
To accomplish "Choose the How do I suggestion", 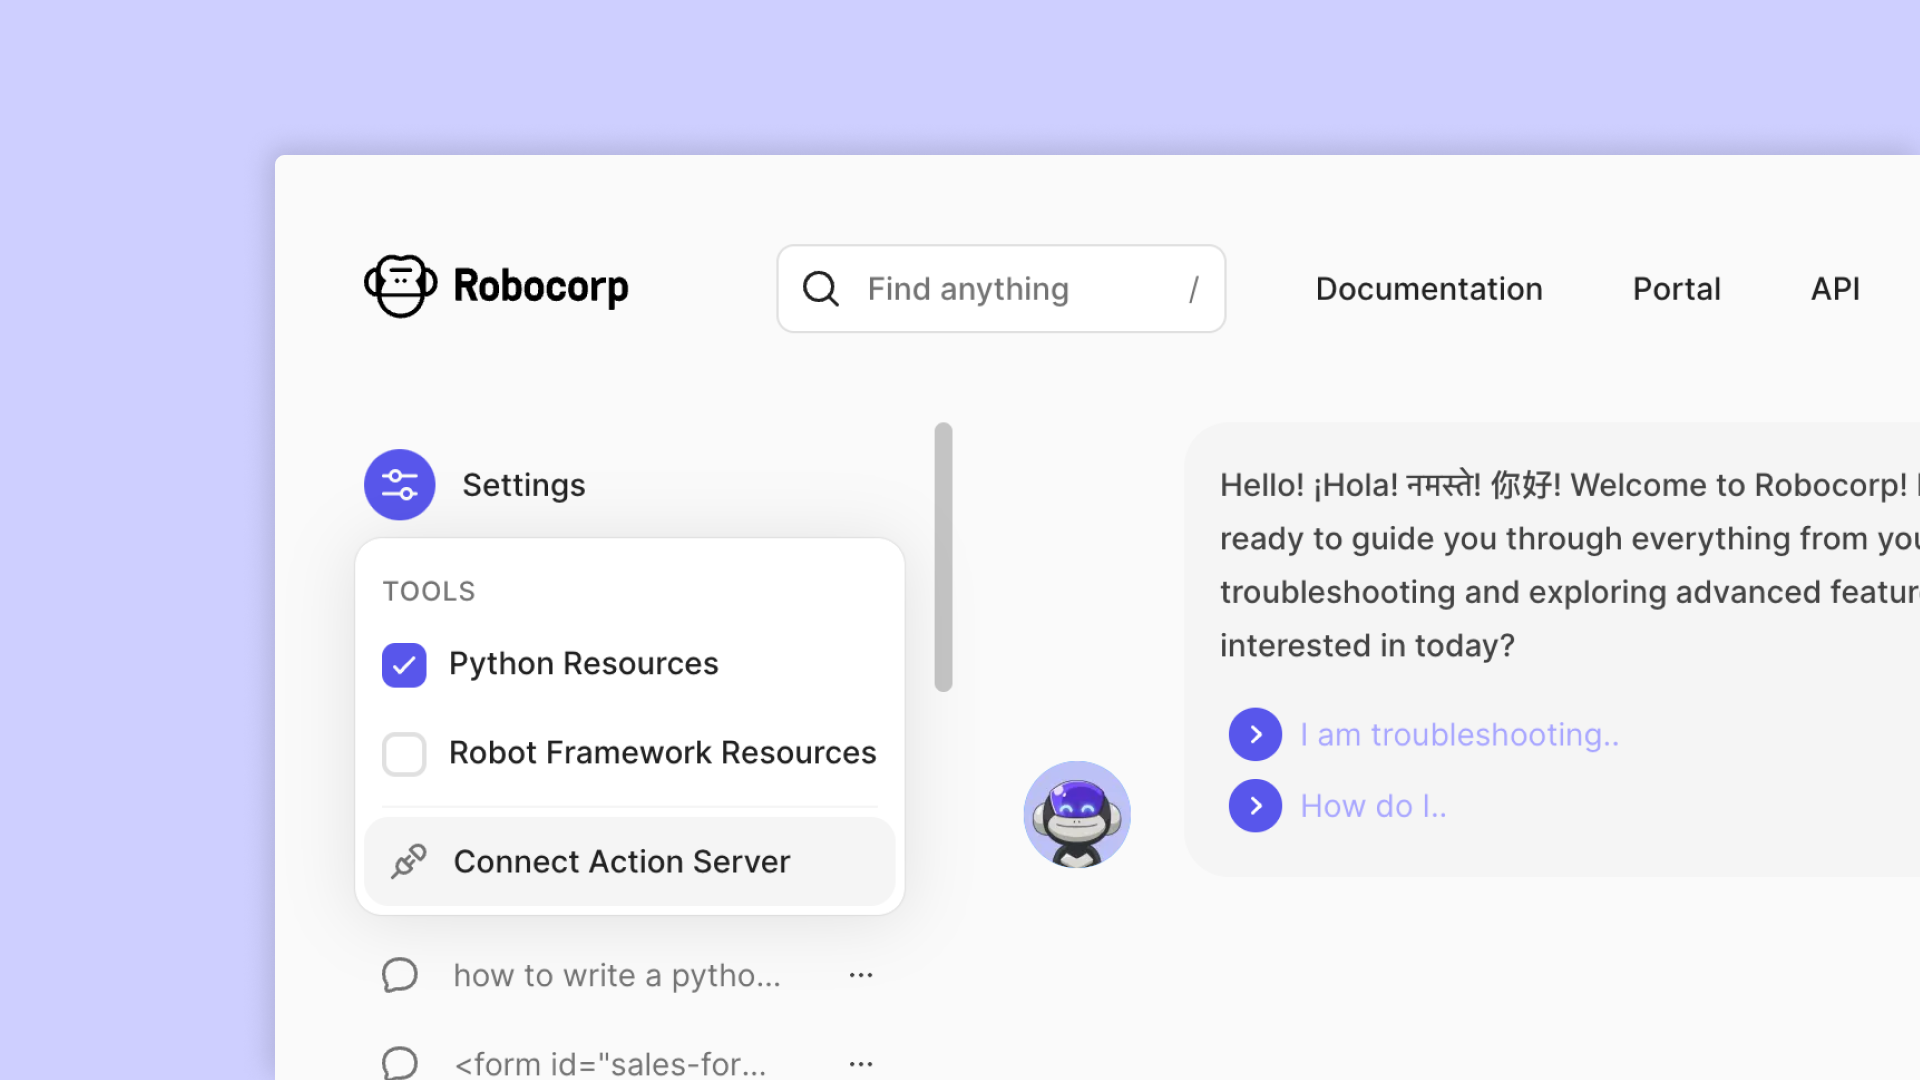I will (x=1374, y=806).
